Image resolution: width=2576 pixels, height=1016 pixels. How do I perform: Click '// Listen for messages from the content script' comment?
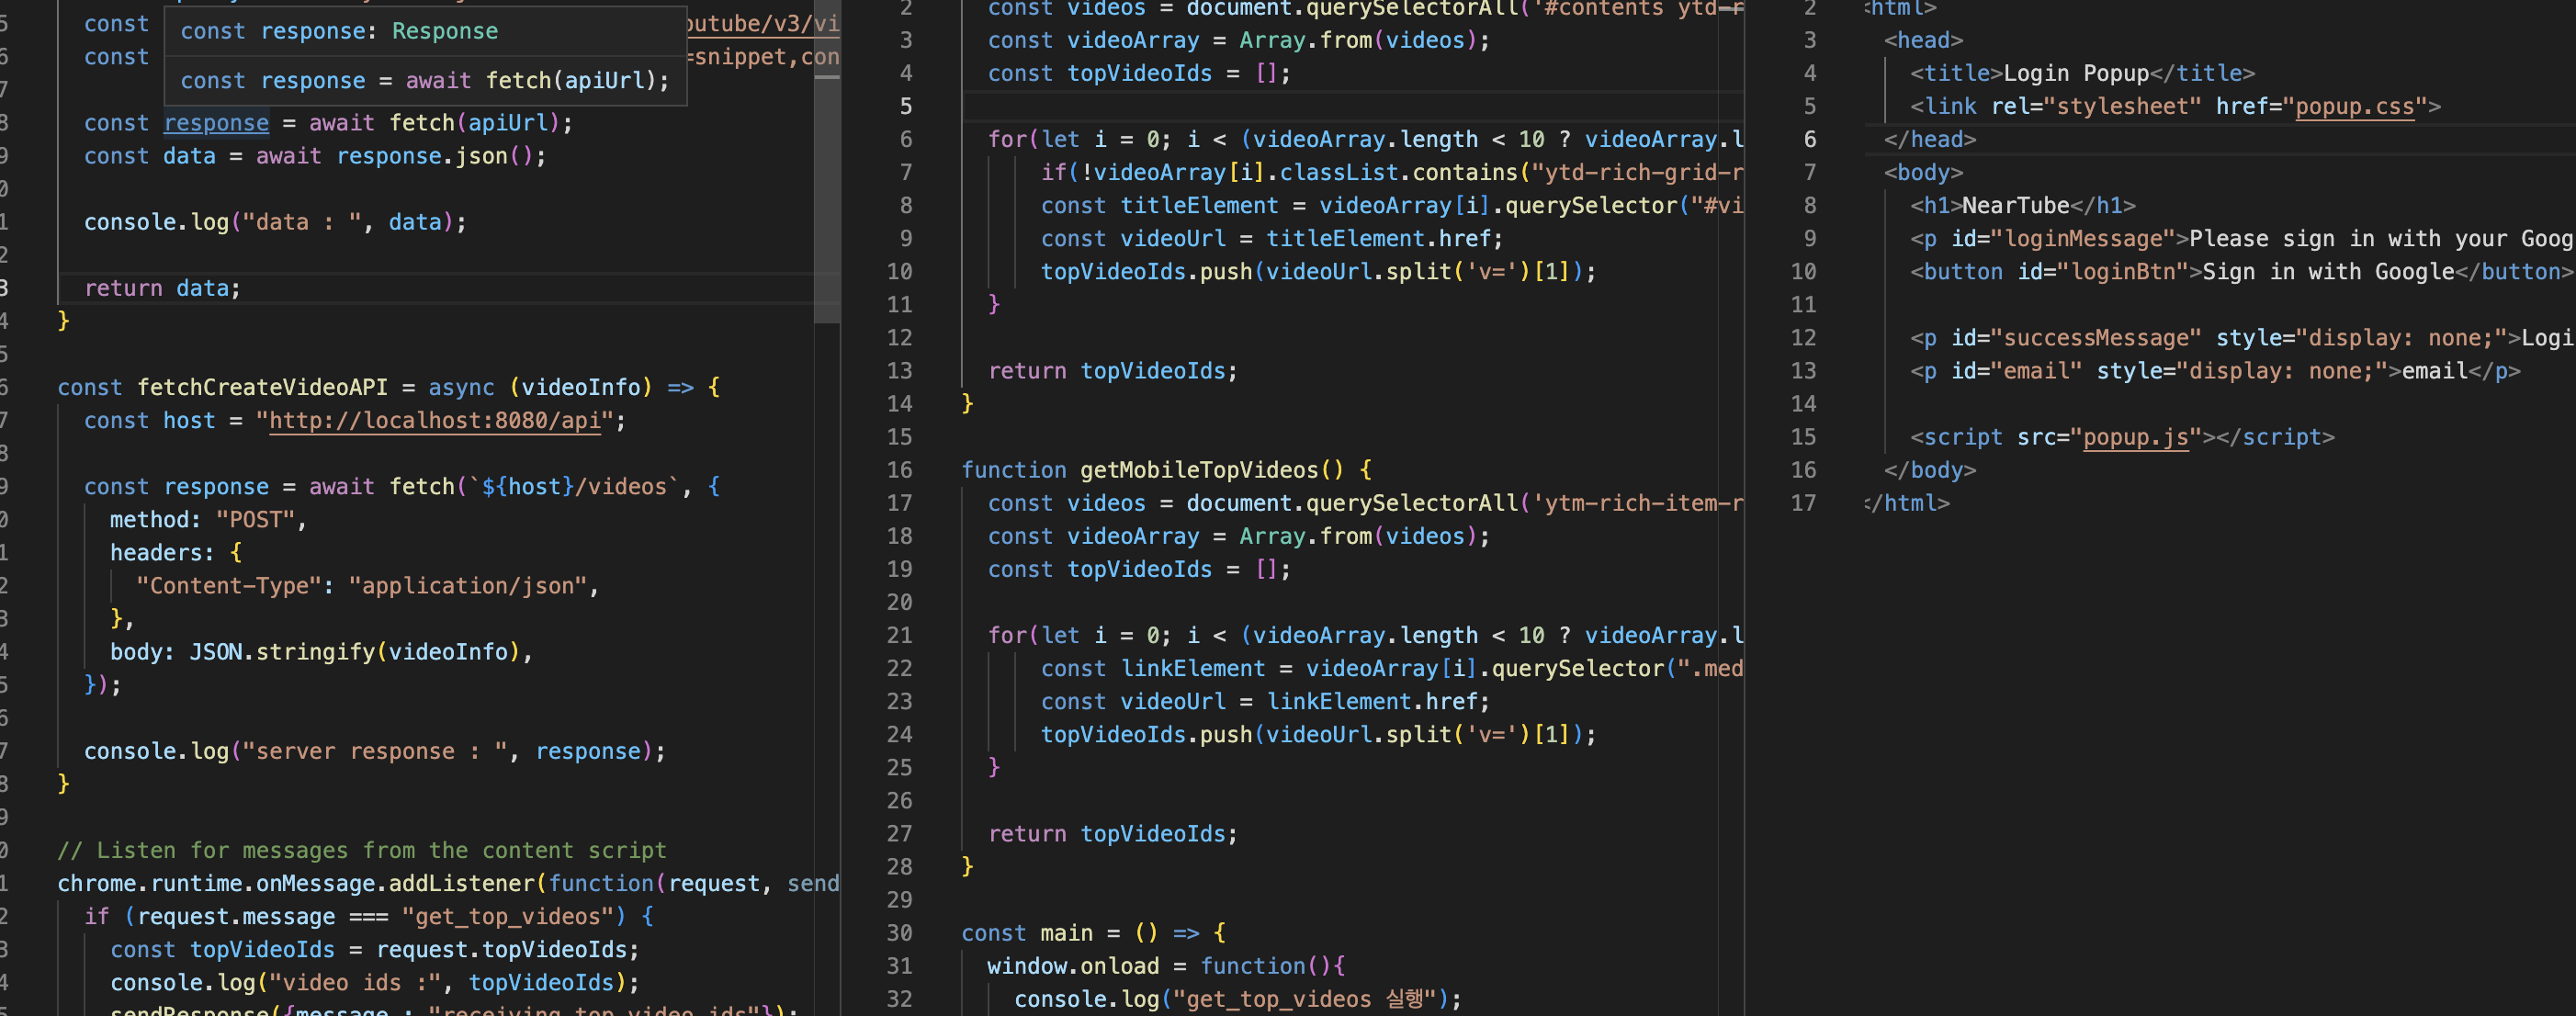click(x=361, y=851)
